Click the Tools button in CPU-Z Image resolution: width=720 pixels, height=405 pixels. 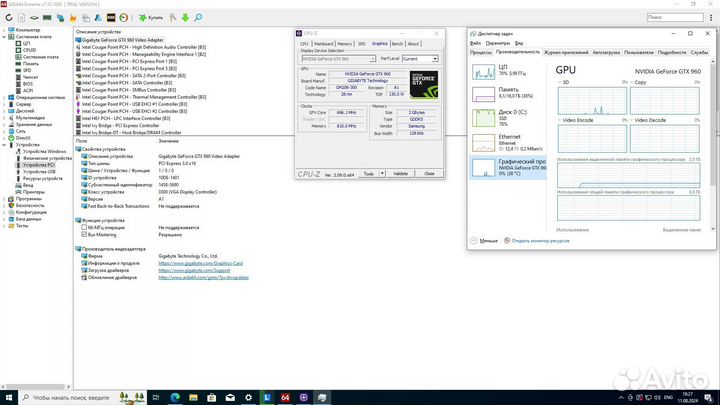click(x=368, y=174)
